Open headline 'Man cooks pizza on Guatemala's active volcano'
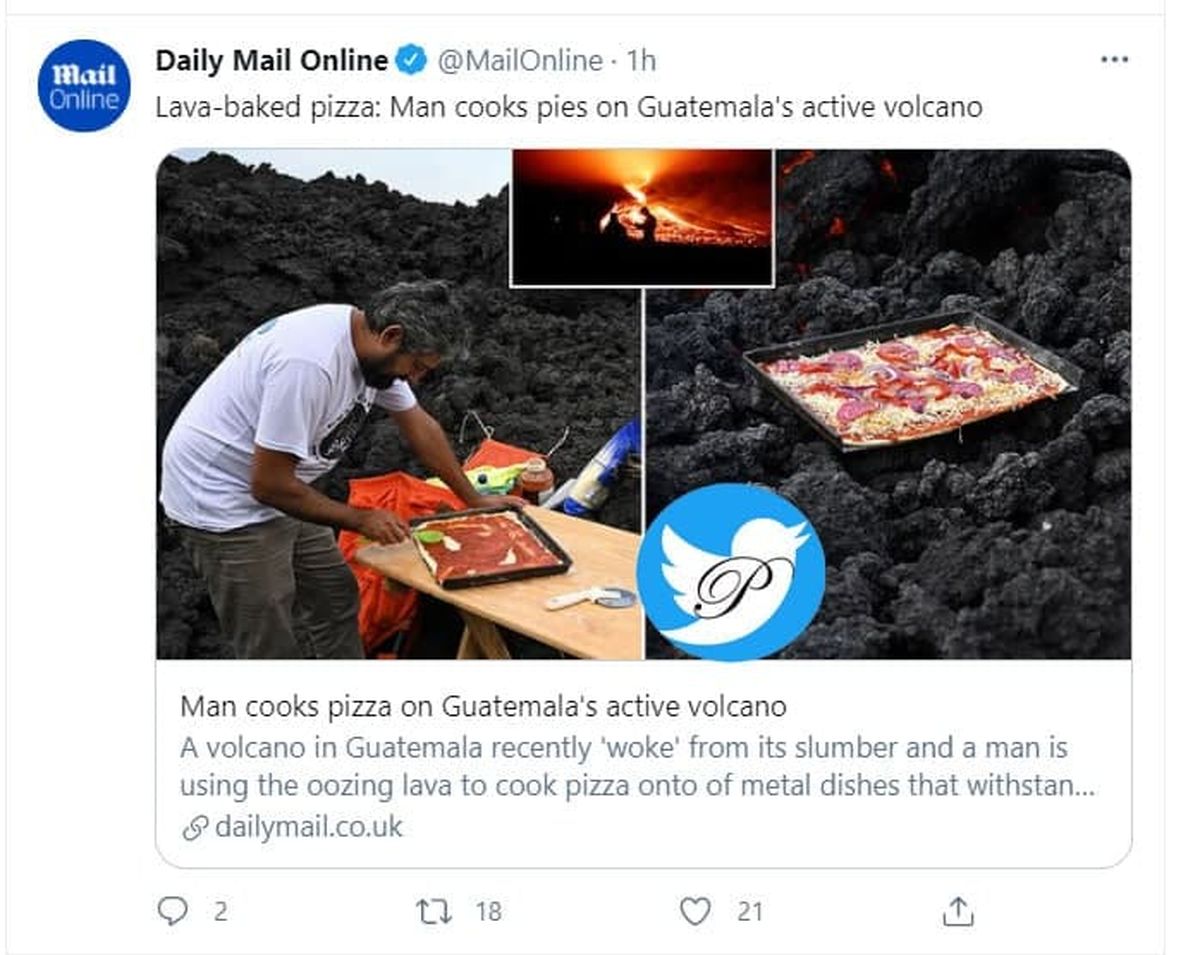The height and width of the screenshot is (955, 1200). tap(483, 707)
